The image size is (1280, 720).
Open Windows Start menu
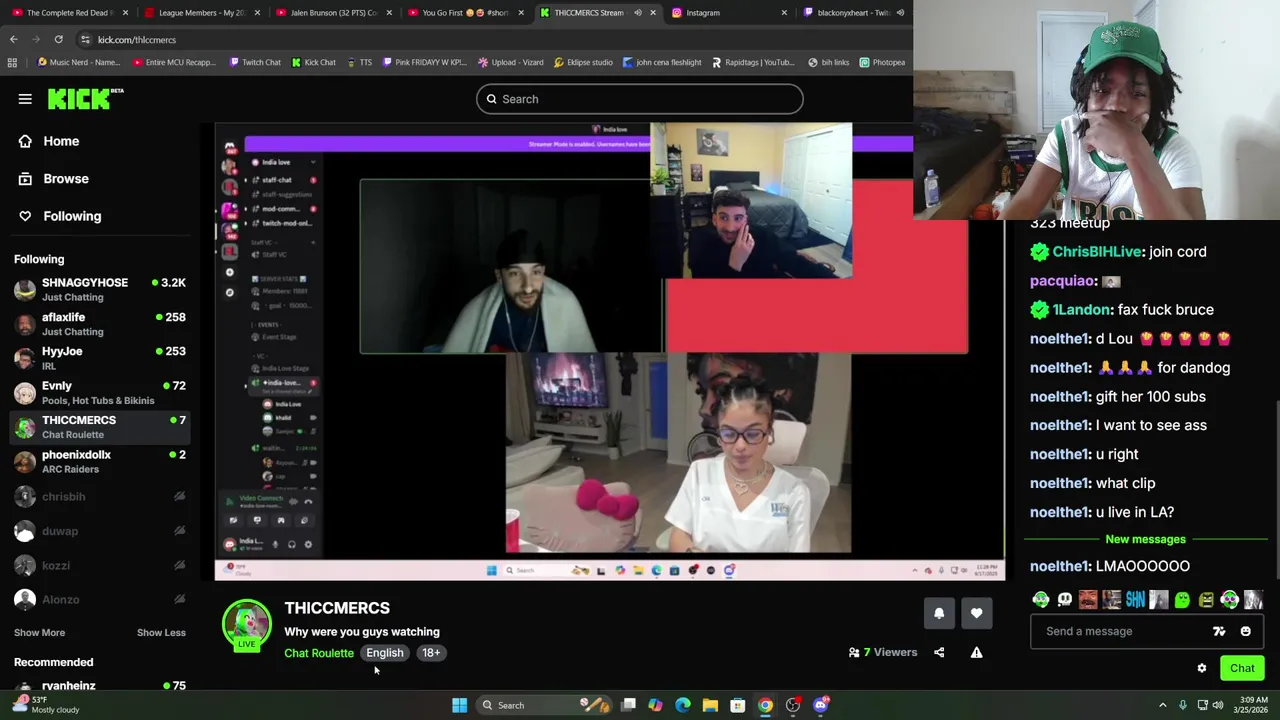tap(459, 705)
